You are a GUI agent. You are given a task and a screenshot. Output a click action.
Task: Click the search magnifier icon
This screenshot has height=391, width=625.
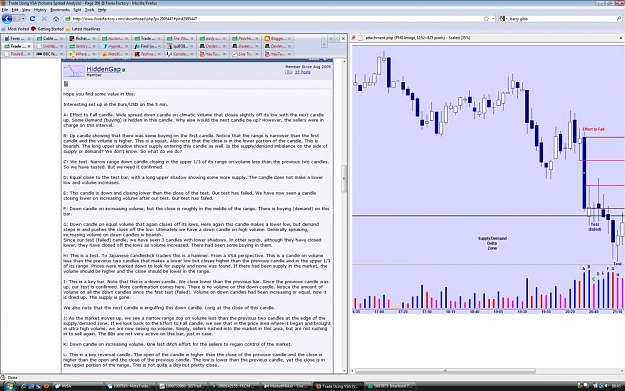tap(619, 19)
